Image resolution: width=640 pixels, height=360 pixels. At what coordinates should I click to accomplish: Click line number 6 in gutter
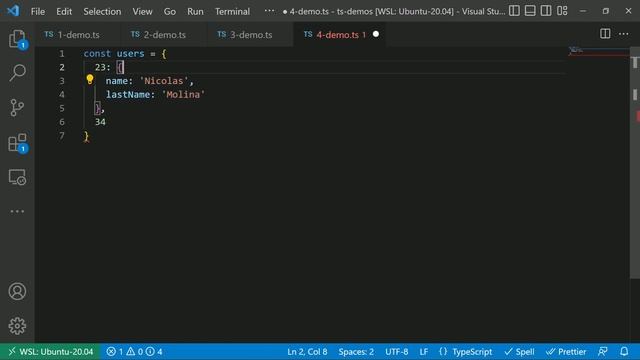62,122
